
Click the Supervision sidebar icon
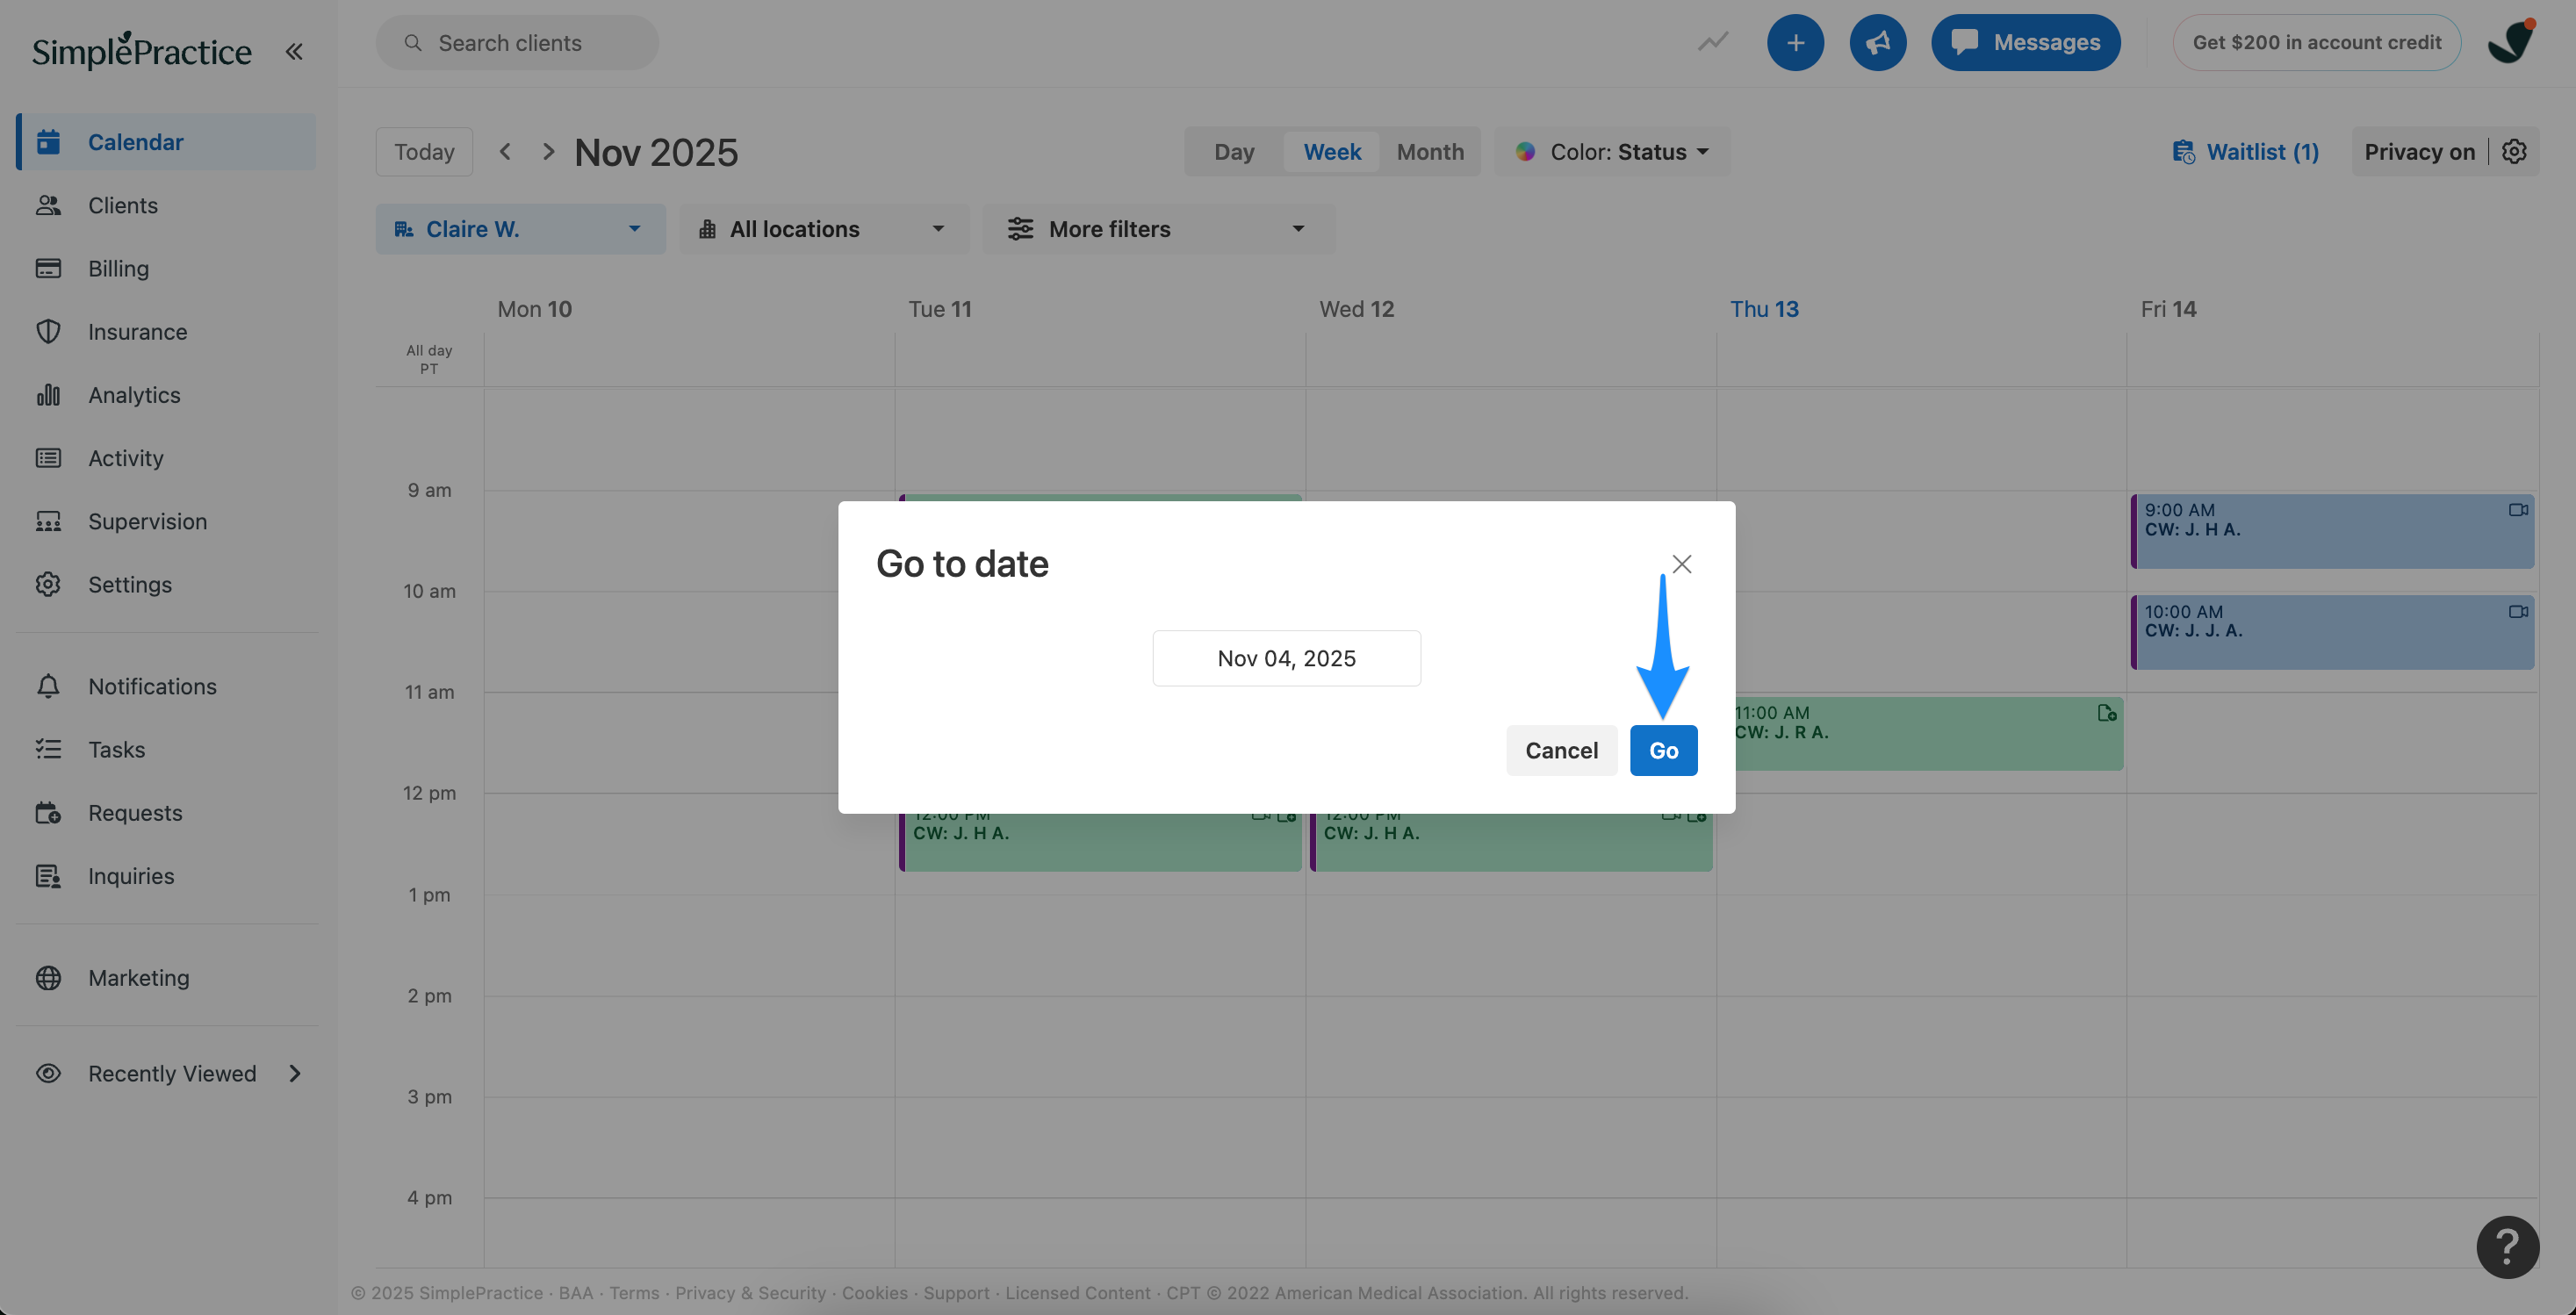pos(48,521)
